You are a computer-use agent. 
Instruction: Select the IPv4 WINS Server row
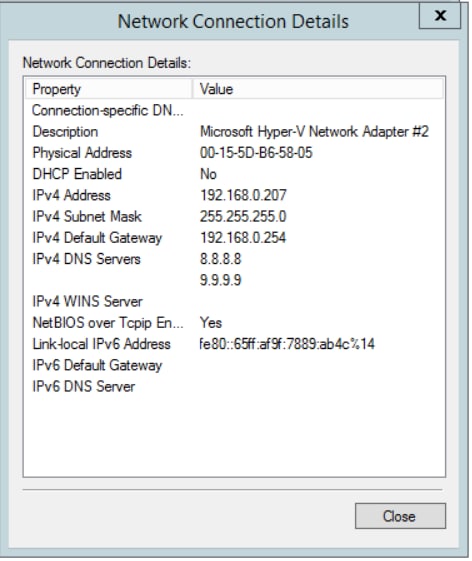tap(234, 302)
